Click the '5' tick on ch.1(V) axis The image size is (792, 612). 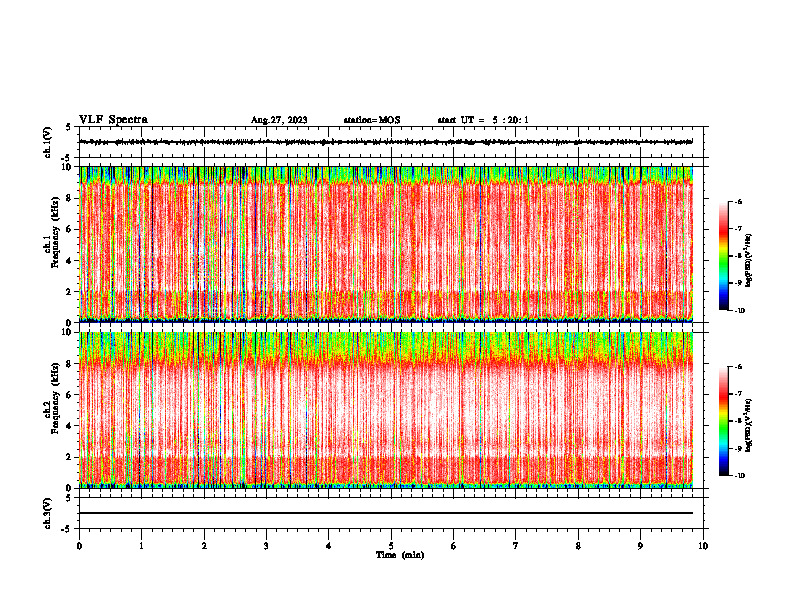pos(69,127)
